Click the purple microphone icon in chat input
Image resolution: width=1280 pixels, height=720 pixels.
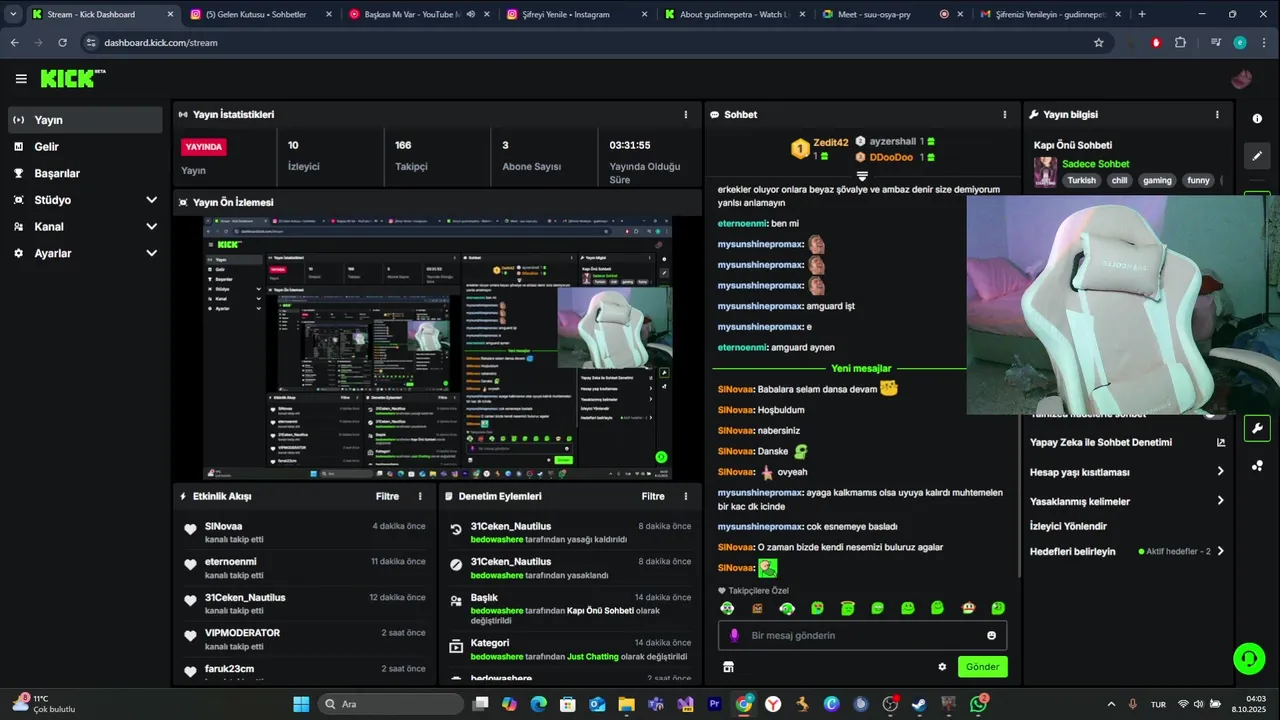(x=734, y=635)
